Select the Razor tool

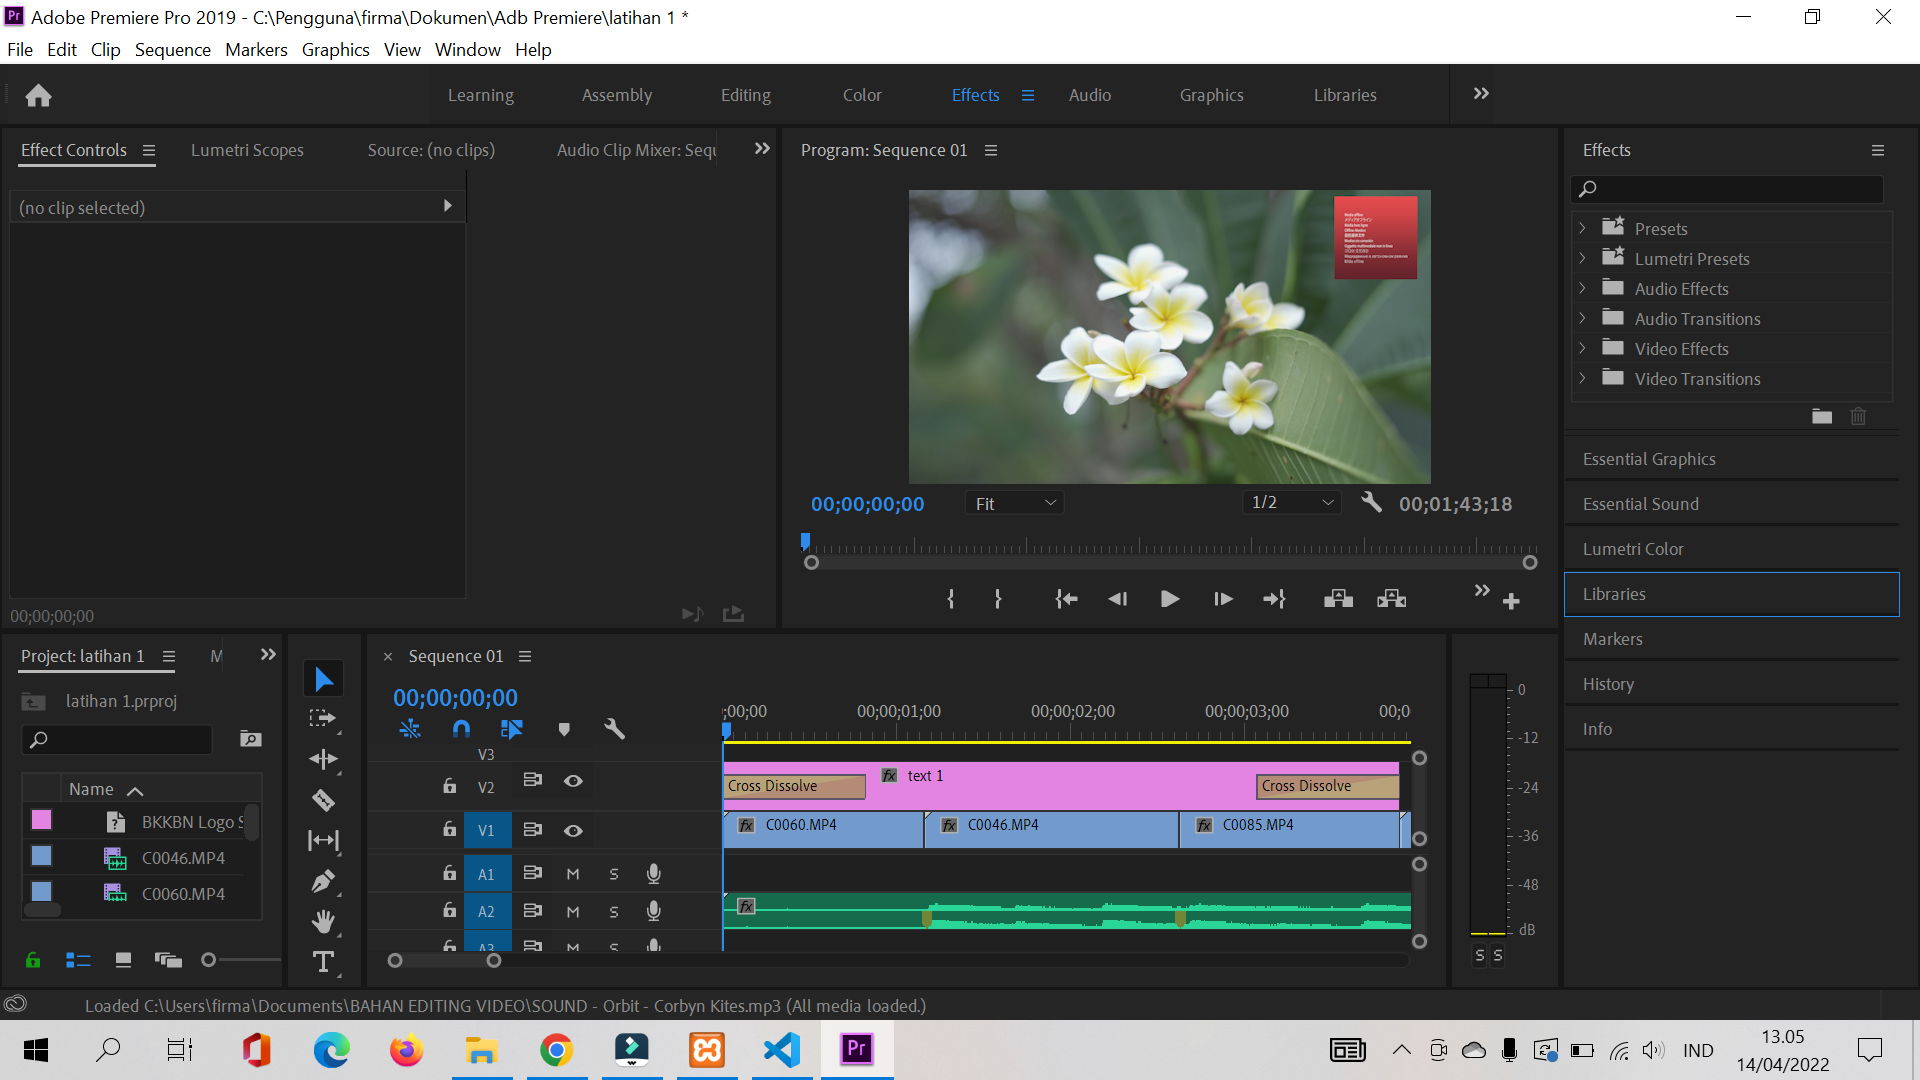[x=323, y=800]
